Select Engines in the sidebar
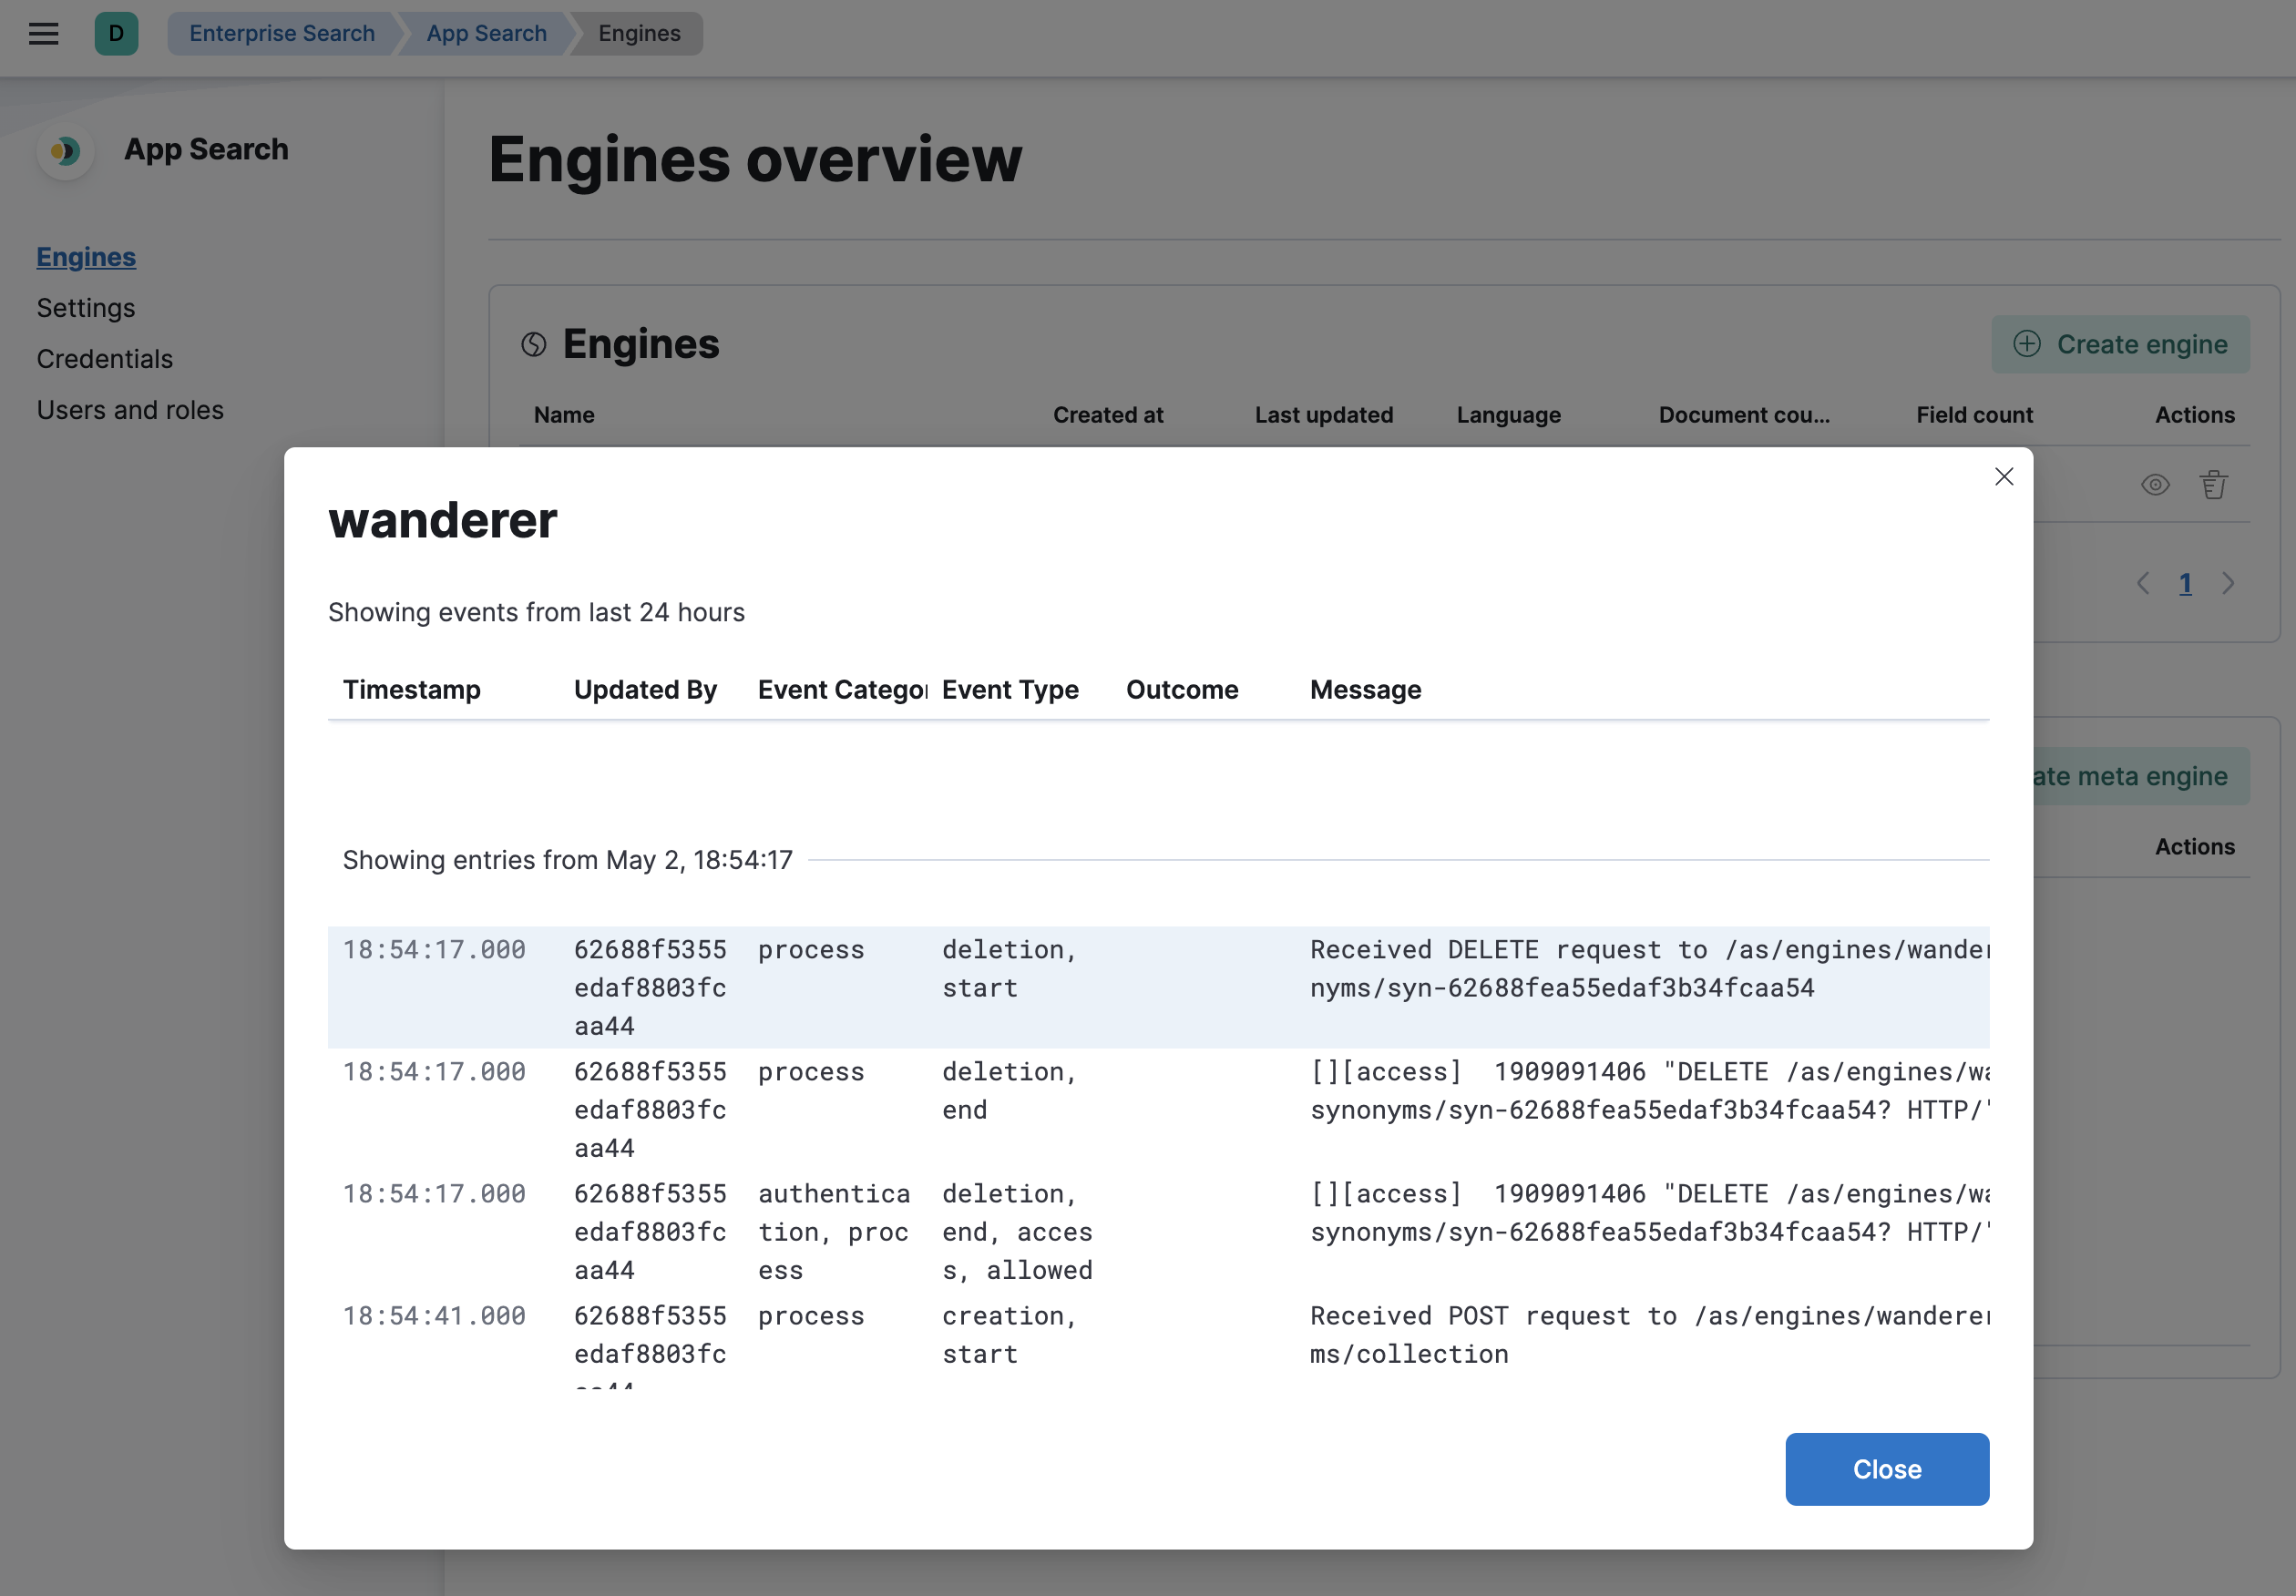This screenshot has width=2296, height=1596. [x=86, y=257]
